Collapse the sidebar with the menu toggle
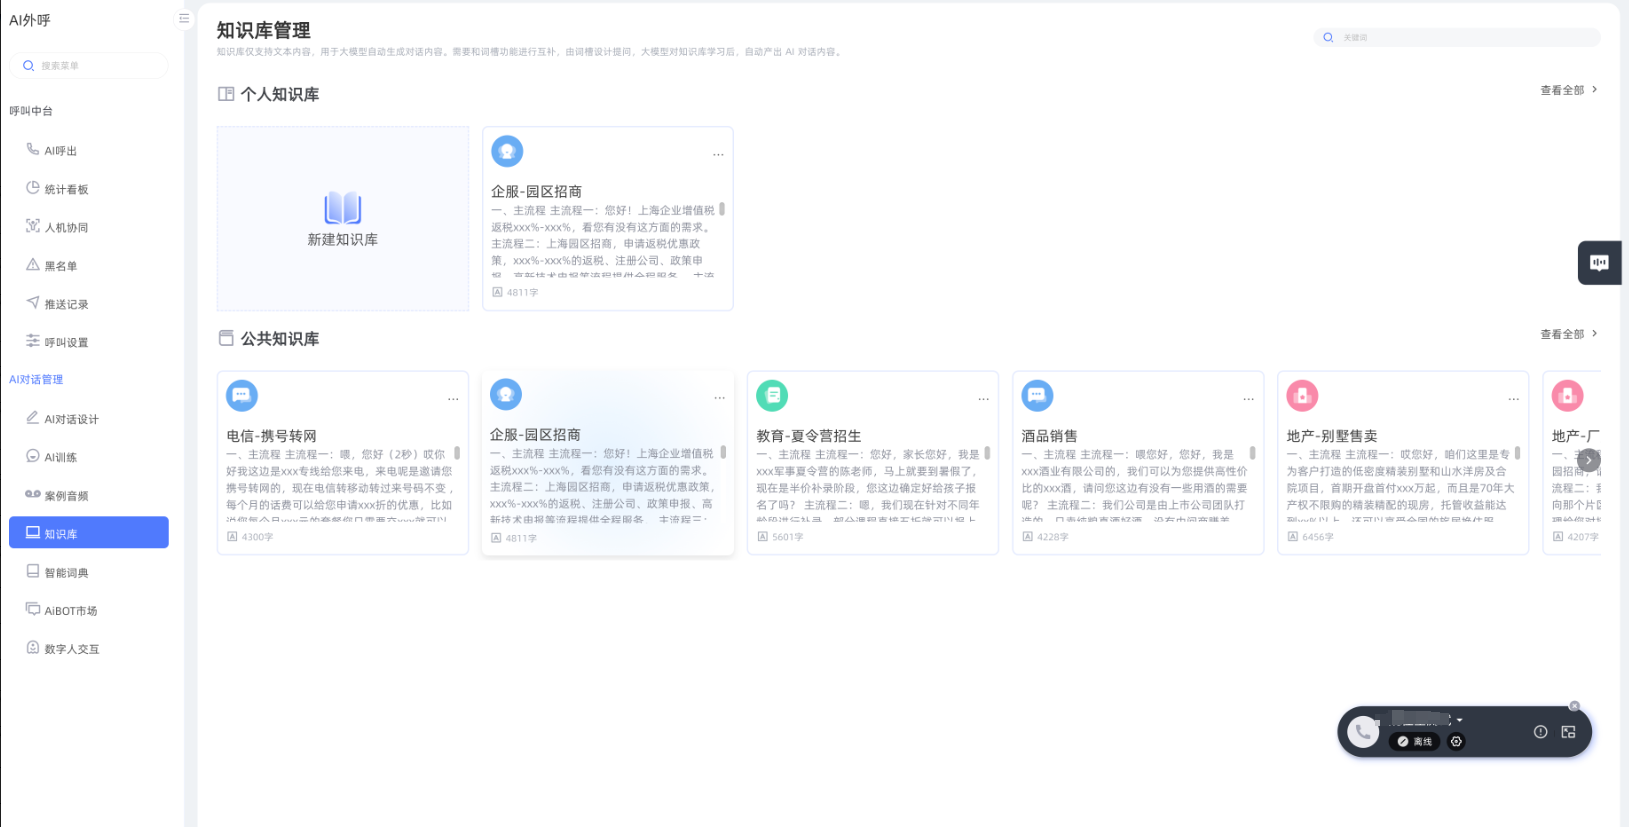The image size is (1629, 827). (x=183, y=18)
